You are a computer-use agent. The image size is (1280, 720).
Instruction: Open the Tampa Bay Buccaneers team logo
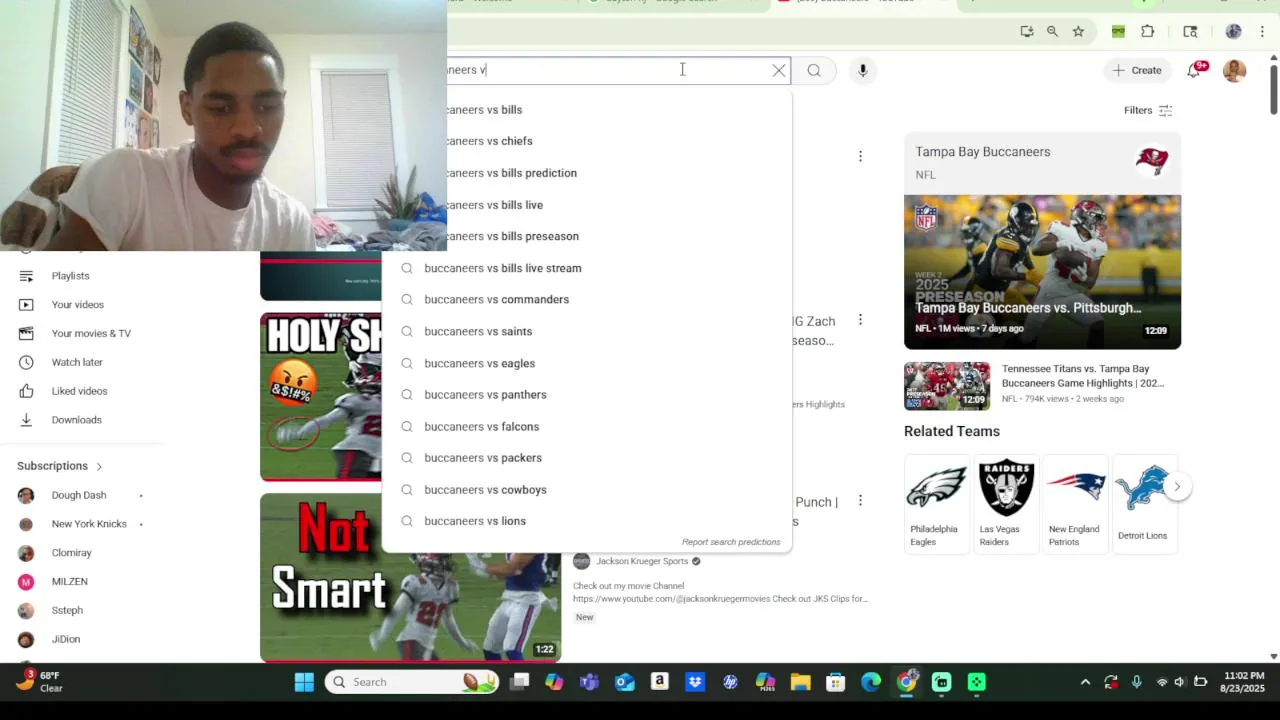click(x=1152, y=162)
